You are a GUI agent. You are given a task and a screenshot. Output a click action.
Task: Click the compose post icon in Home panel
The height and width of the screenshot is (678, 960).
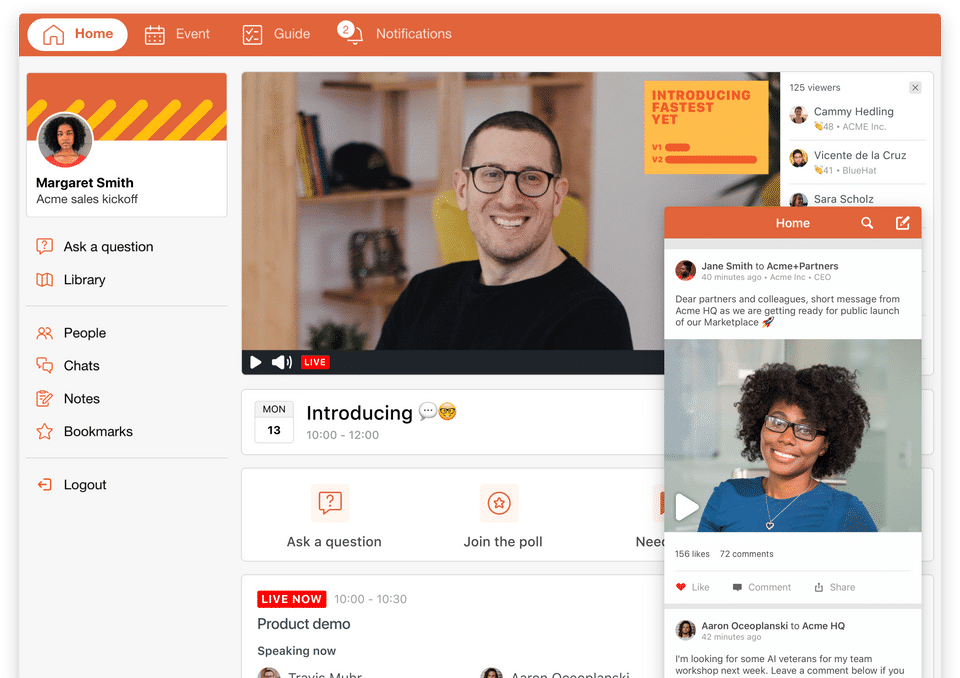click(x=902, y=223)
